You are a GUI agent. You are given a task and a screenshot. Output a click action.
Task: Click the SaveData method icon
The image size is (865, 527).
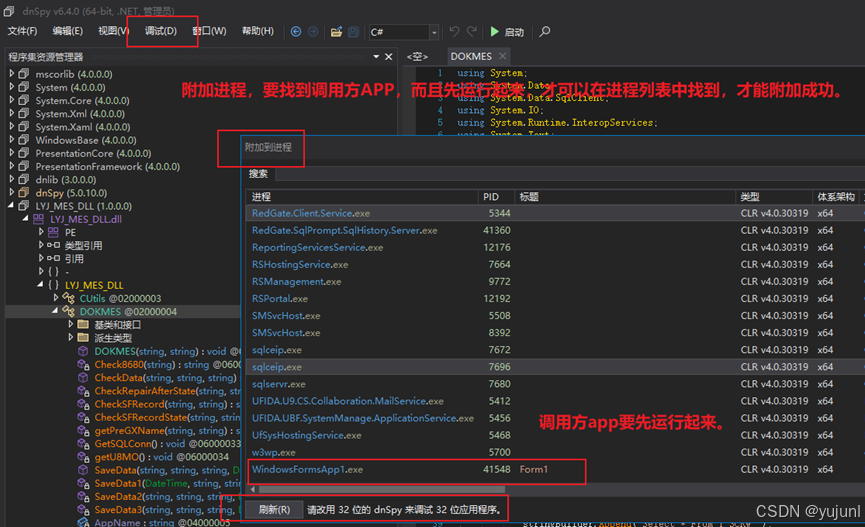pos(83,470)
